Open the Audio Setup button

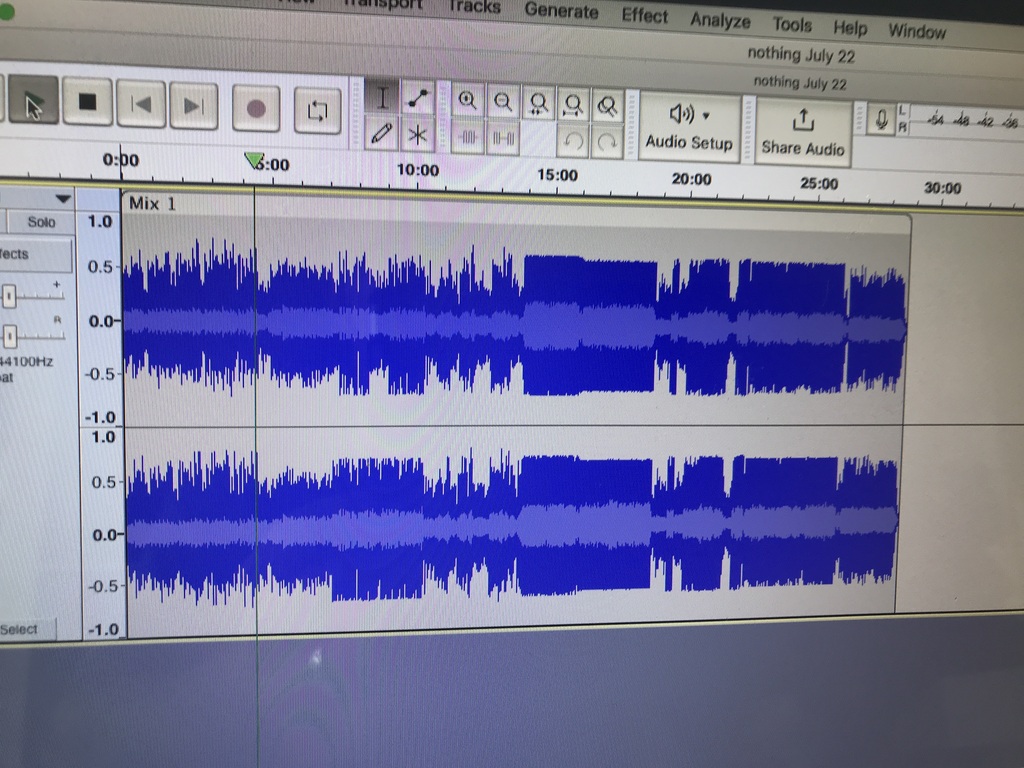[689, 128]
